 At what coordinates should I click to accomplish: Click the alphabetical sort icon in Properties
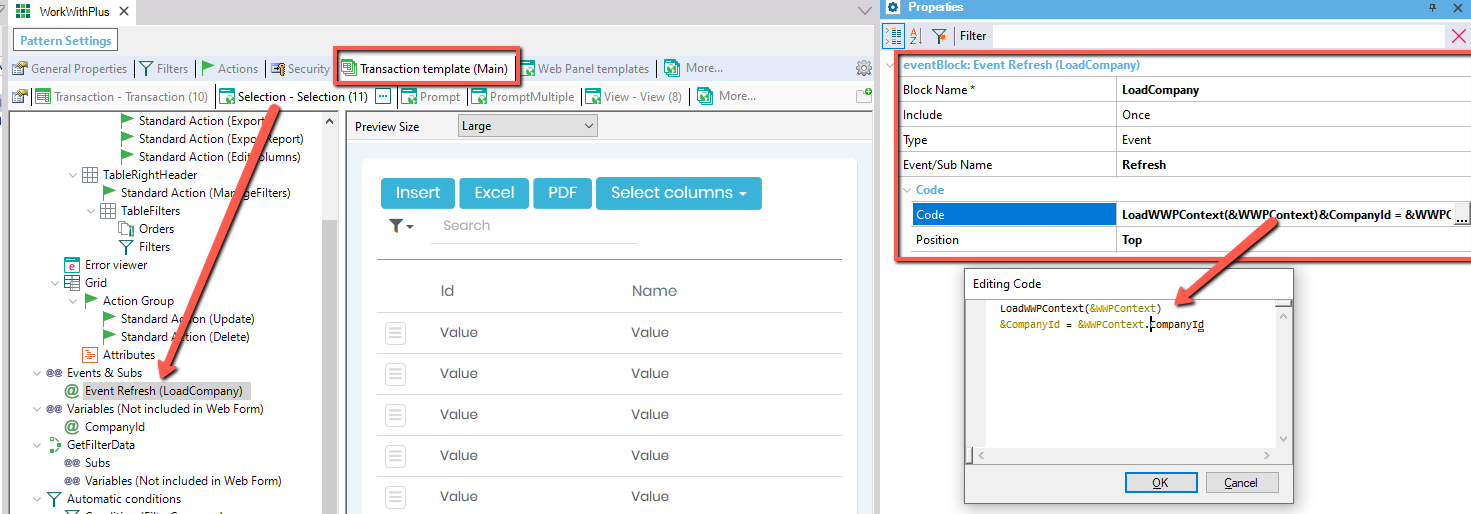tap(915, 36)
